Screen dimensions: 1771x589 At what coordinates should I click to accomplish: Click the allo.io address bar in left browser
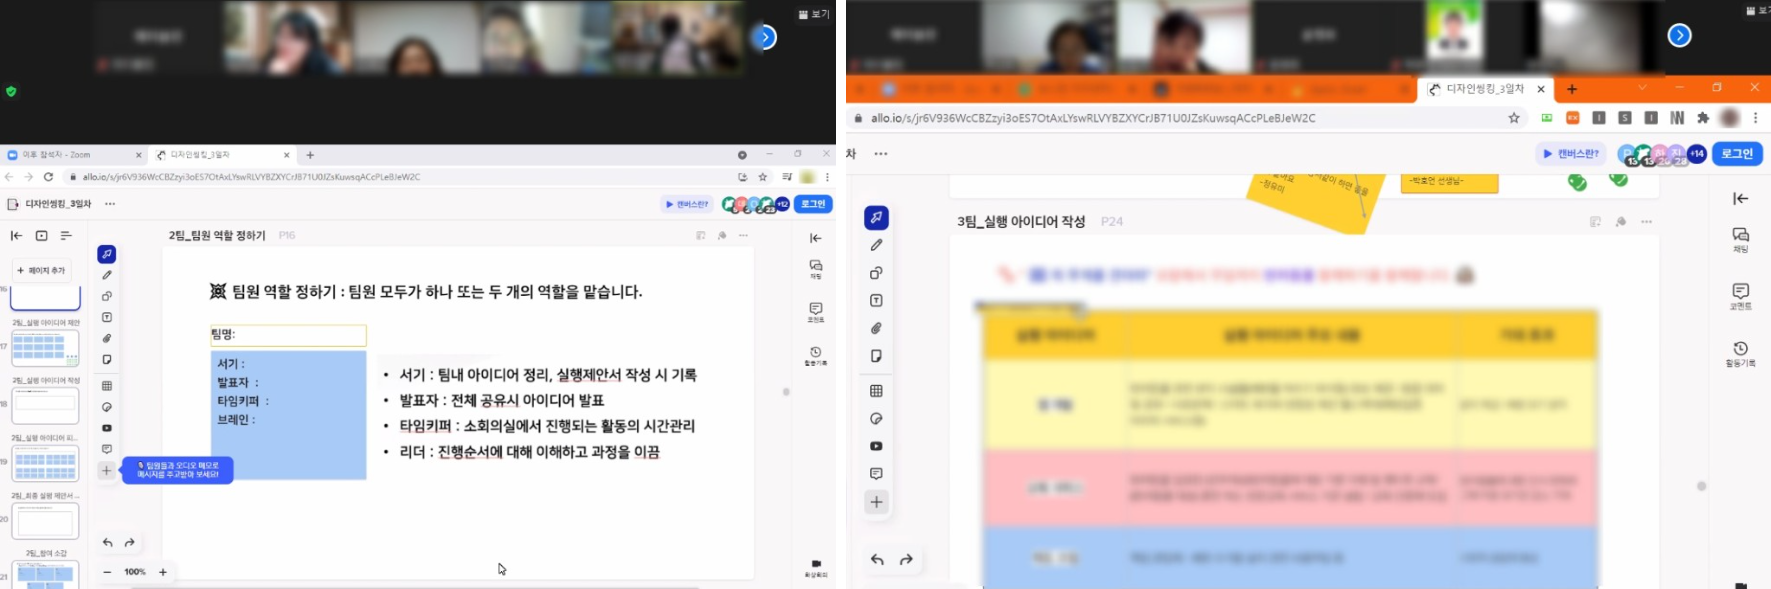[400, 177]
